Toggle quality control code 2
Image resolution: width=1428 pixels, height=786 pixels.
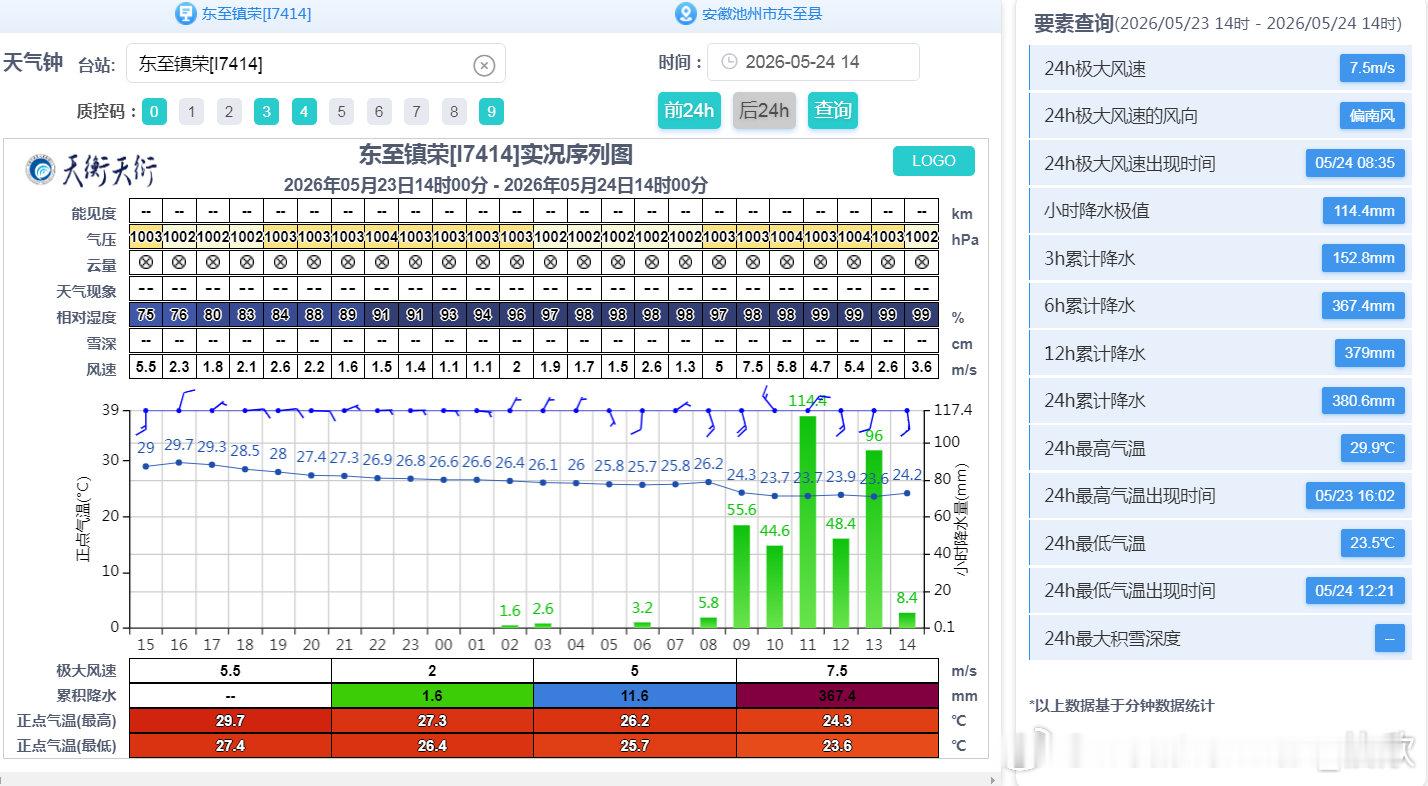coord(229,111)
